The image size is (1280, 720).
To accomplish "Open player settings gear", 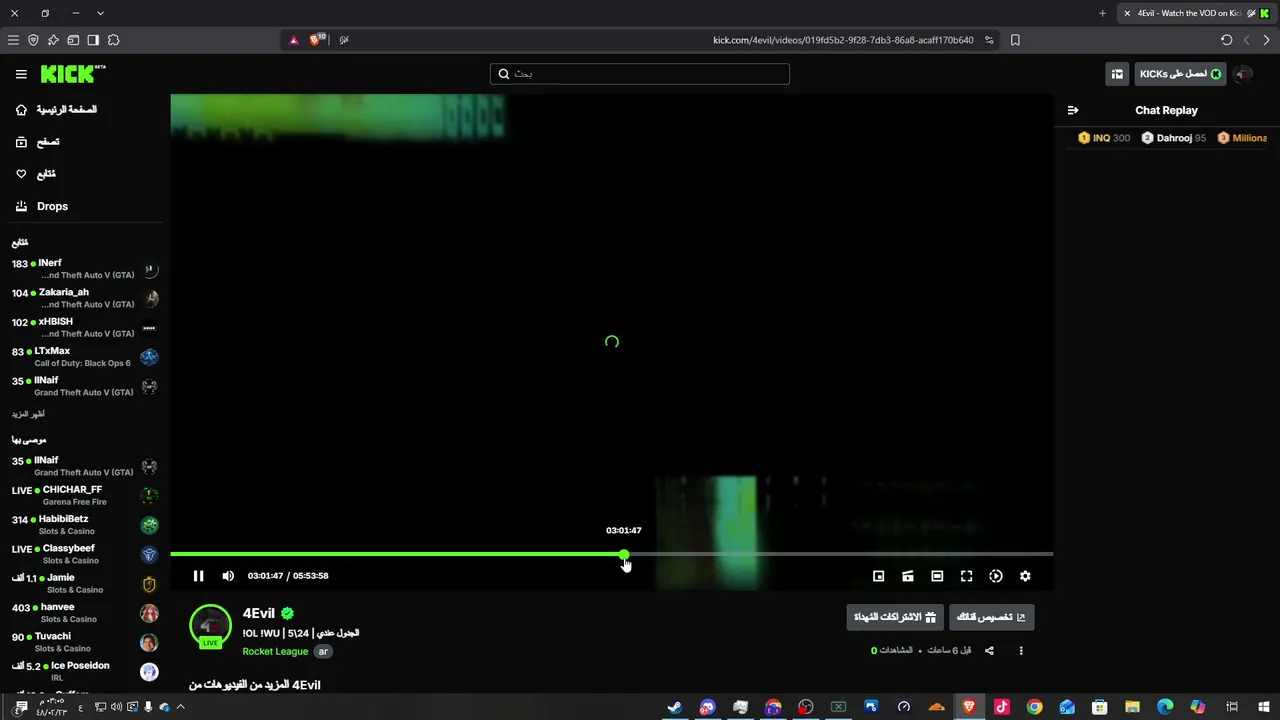I will (1025, 576).
